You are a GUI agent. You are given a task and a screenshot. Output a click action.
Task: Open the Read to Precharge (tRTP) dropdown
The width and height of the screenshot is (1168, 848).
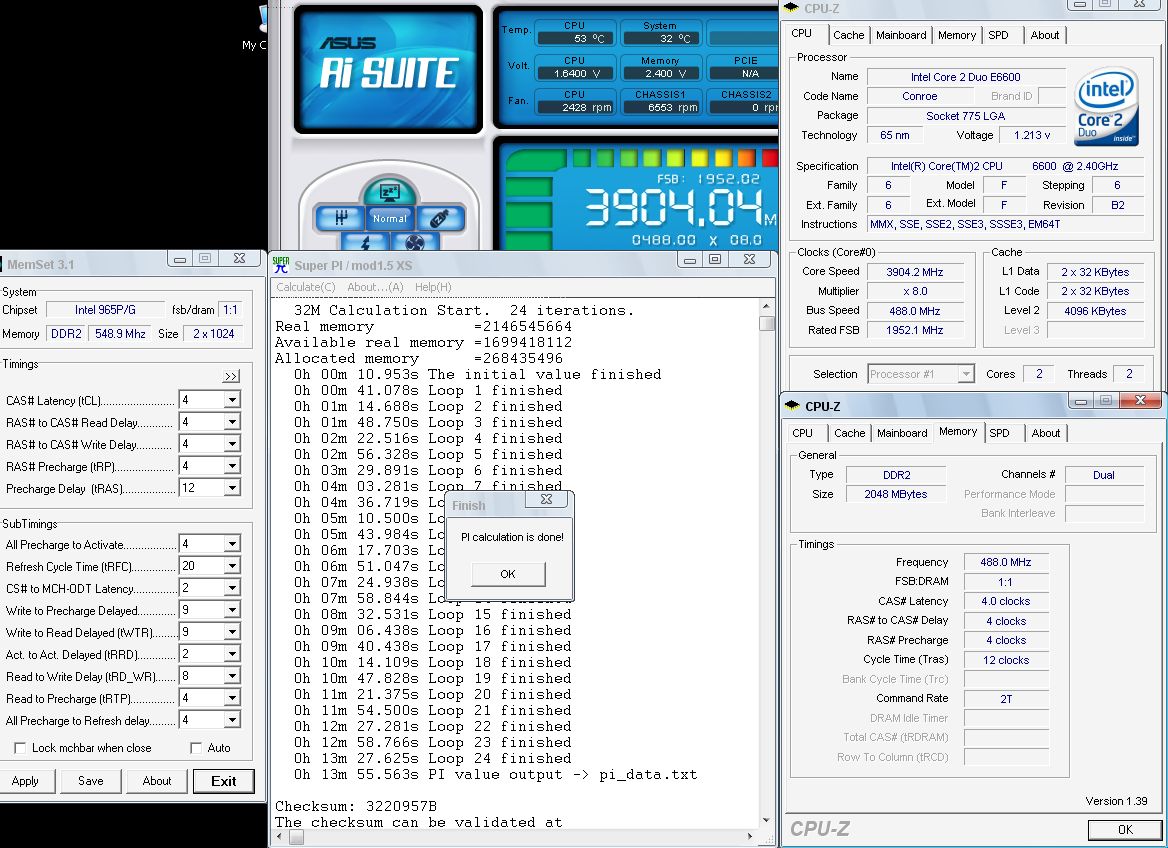click(x=232, y=698)
